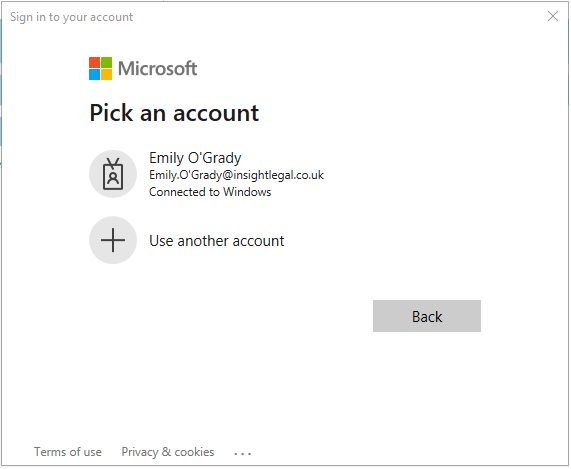Click the ID badge avatar icon
The image size is (571, 469).
coord(113,174)
